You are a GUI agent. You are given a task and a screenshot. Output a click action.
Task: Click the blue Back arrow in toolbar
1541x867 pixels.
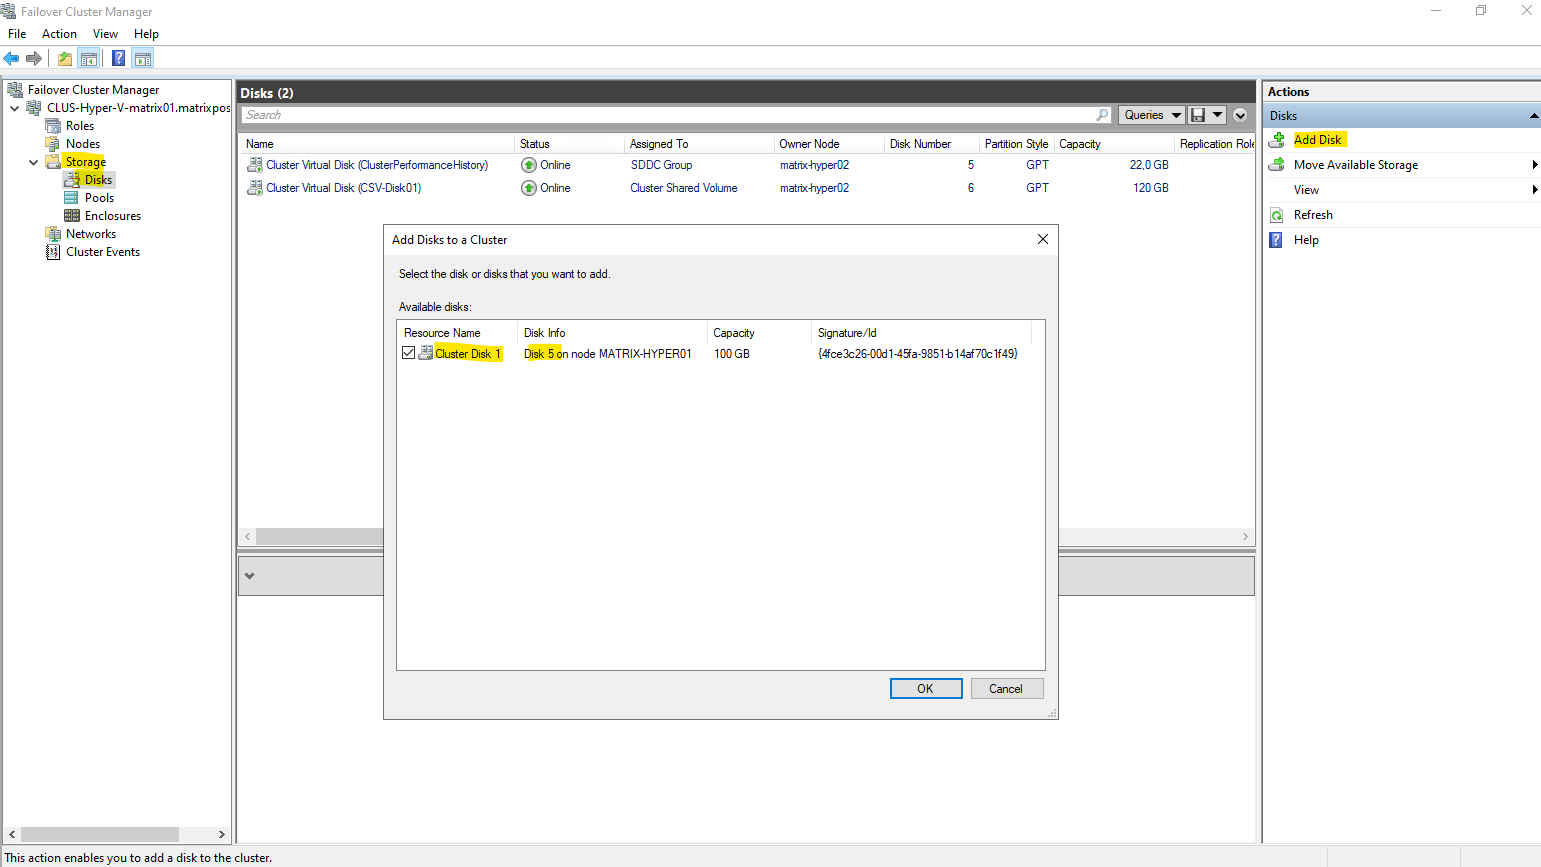click(12, 59)
